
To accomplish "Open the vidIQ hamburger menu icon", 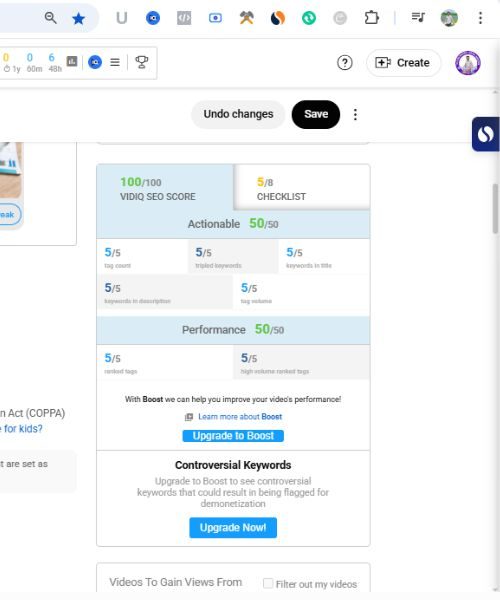I will coord(115,62).
